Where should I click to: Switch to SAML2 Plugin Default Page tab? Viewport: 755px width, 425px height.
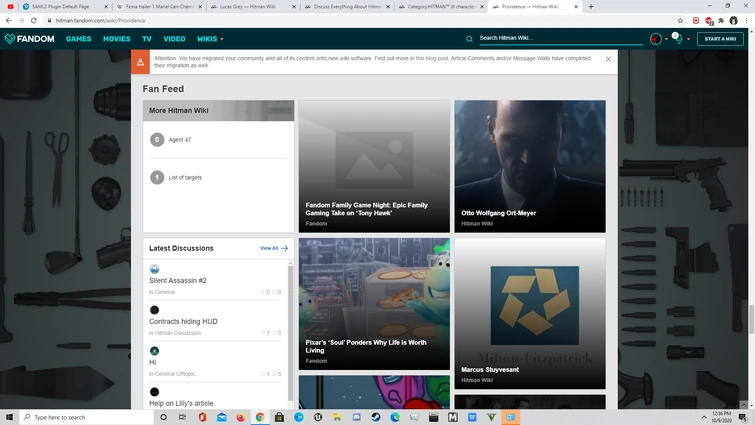click(65, 7)
